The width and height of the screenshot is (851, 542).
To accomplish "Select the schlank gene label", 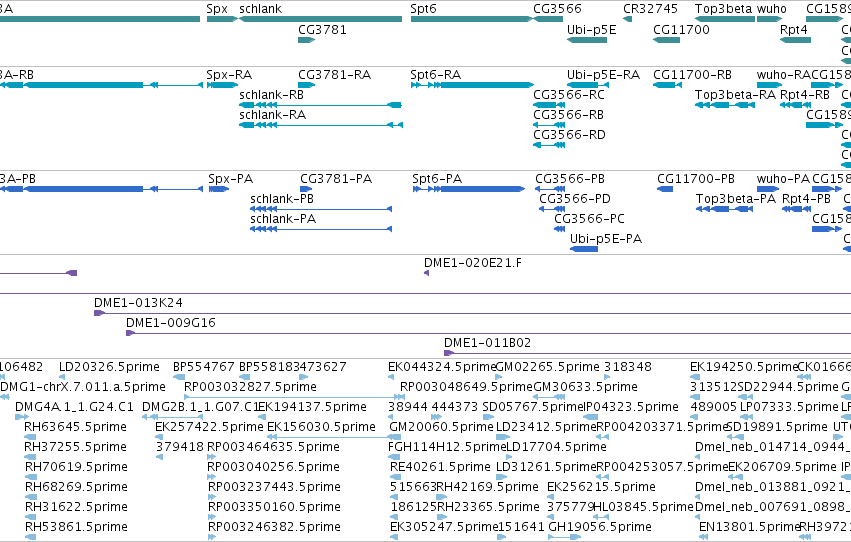I will [x=261, y=9].
